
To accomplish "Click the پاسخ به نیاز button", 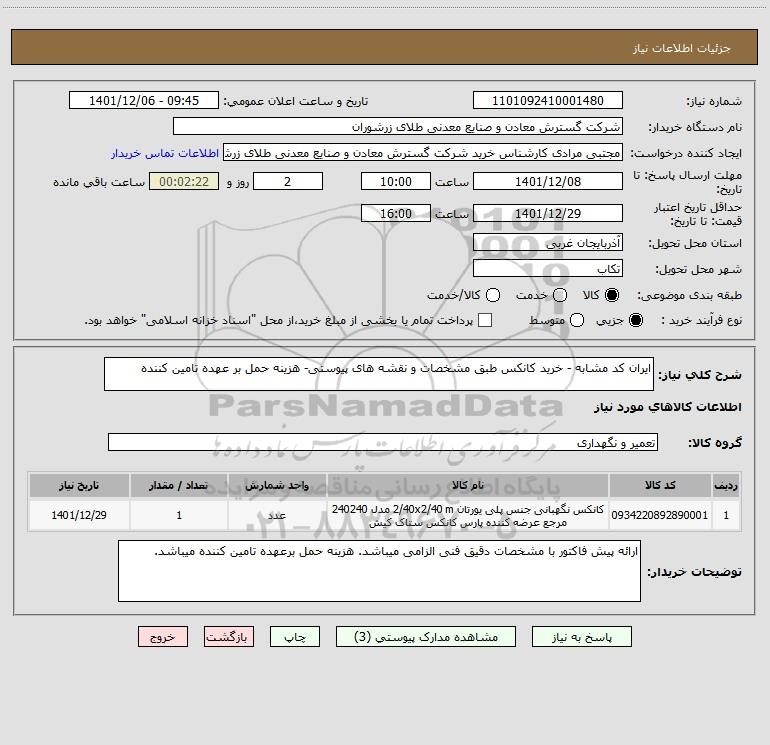I will point(581,636).
